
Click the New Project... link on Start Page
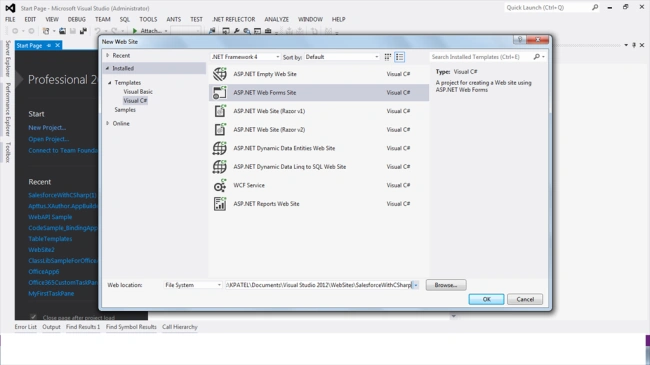pos(47,128)
